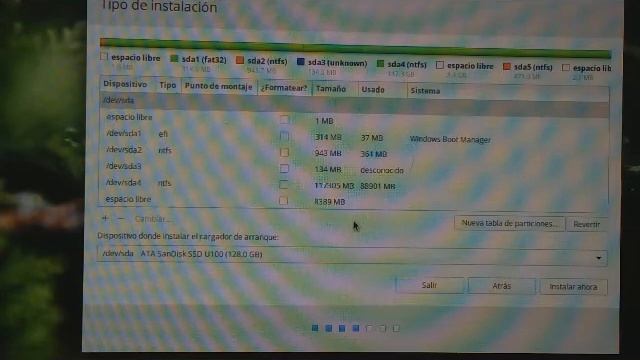The width and height of the screenshot is (640, 360).
Task: Click the 117305 MB size value
Action: [x=334, y=186]
